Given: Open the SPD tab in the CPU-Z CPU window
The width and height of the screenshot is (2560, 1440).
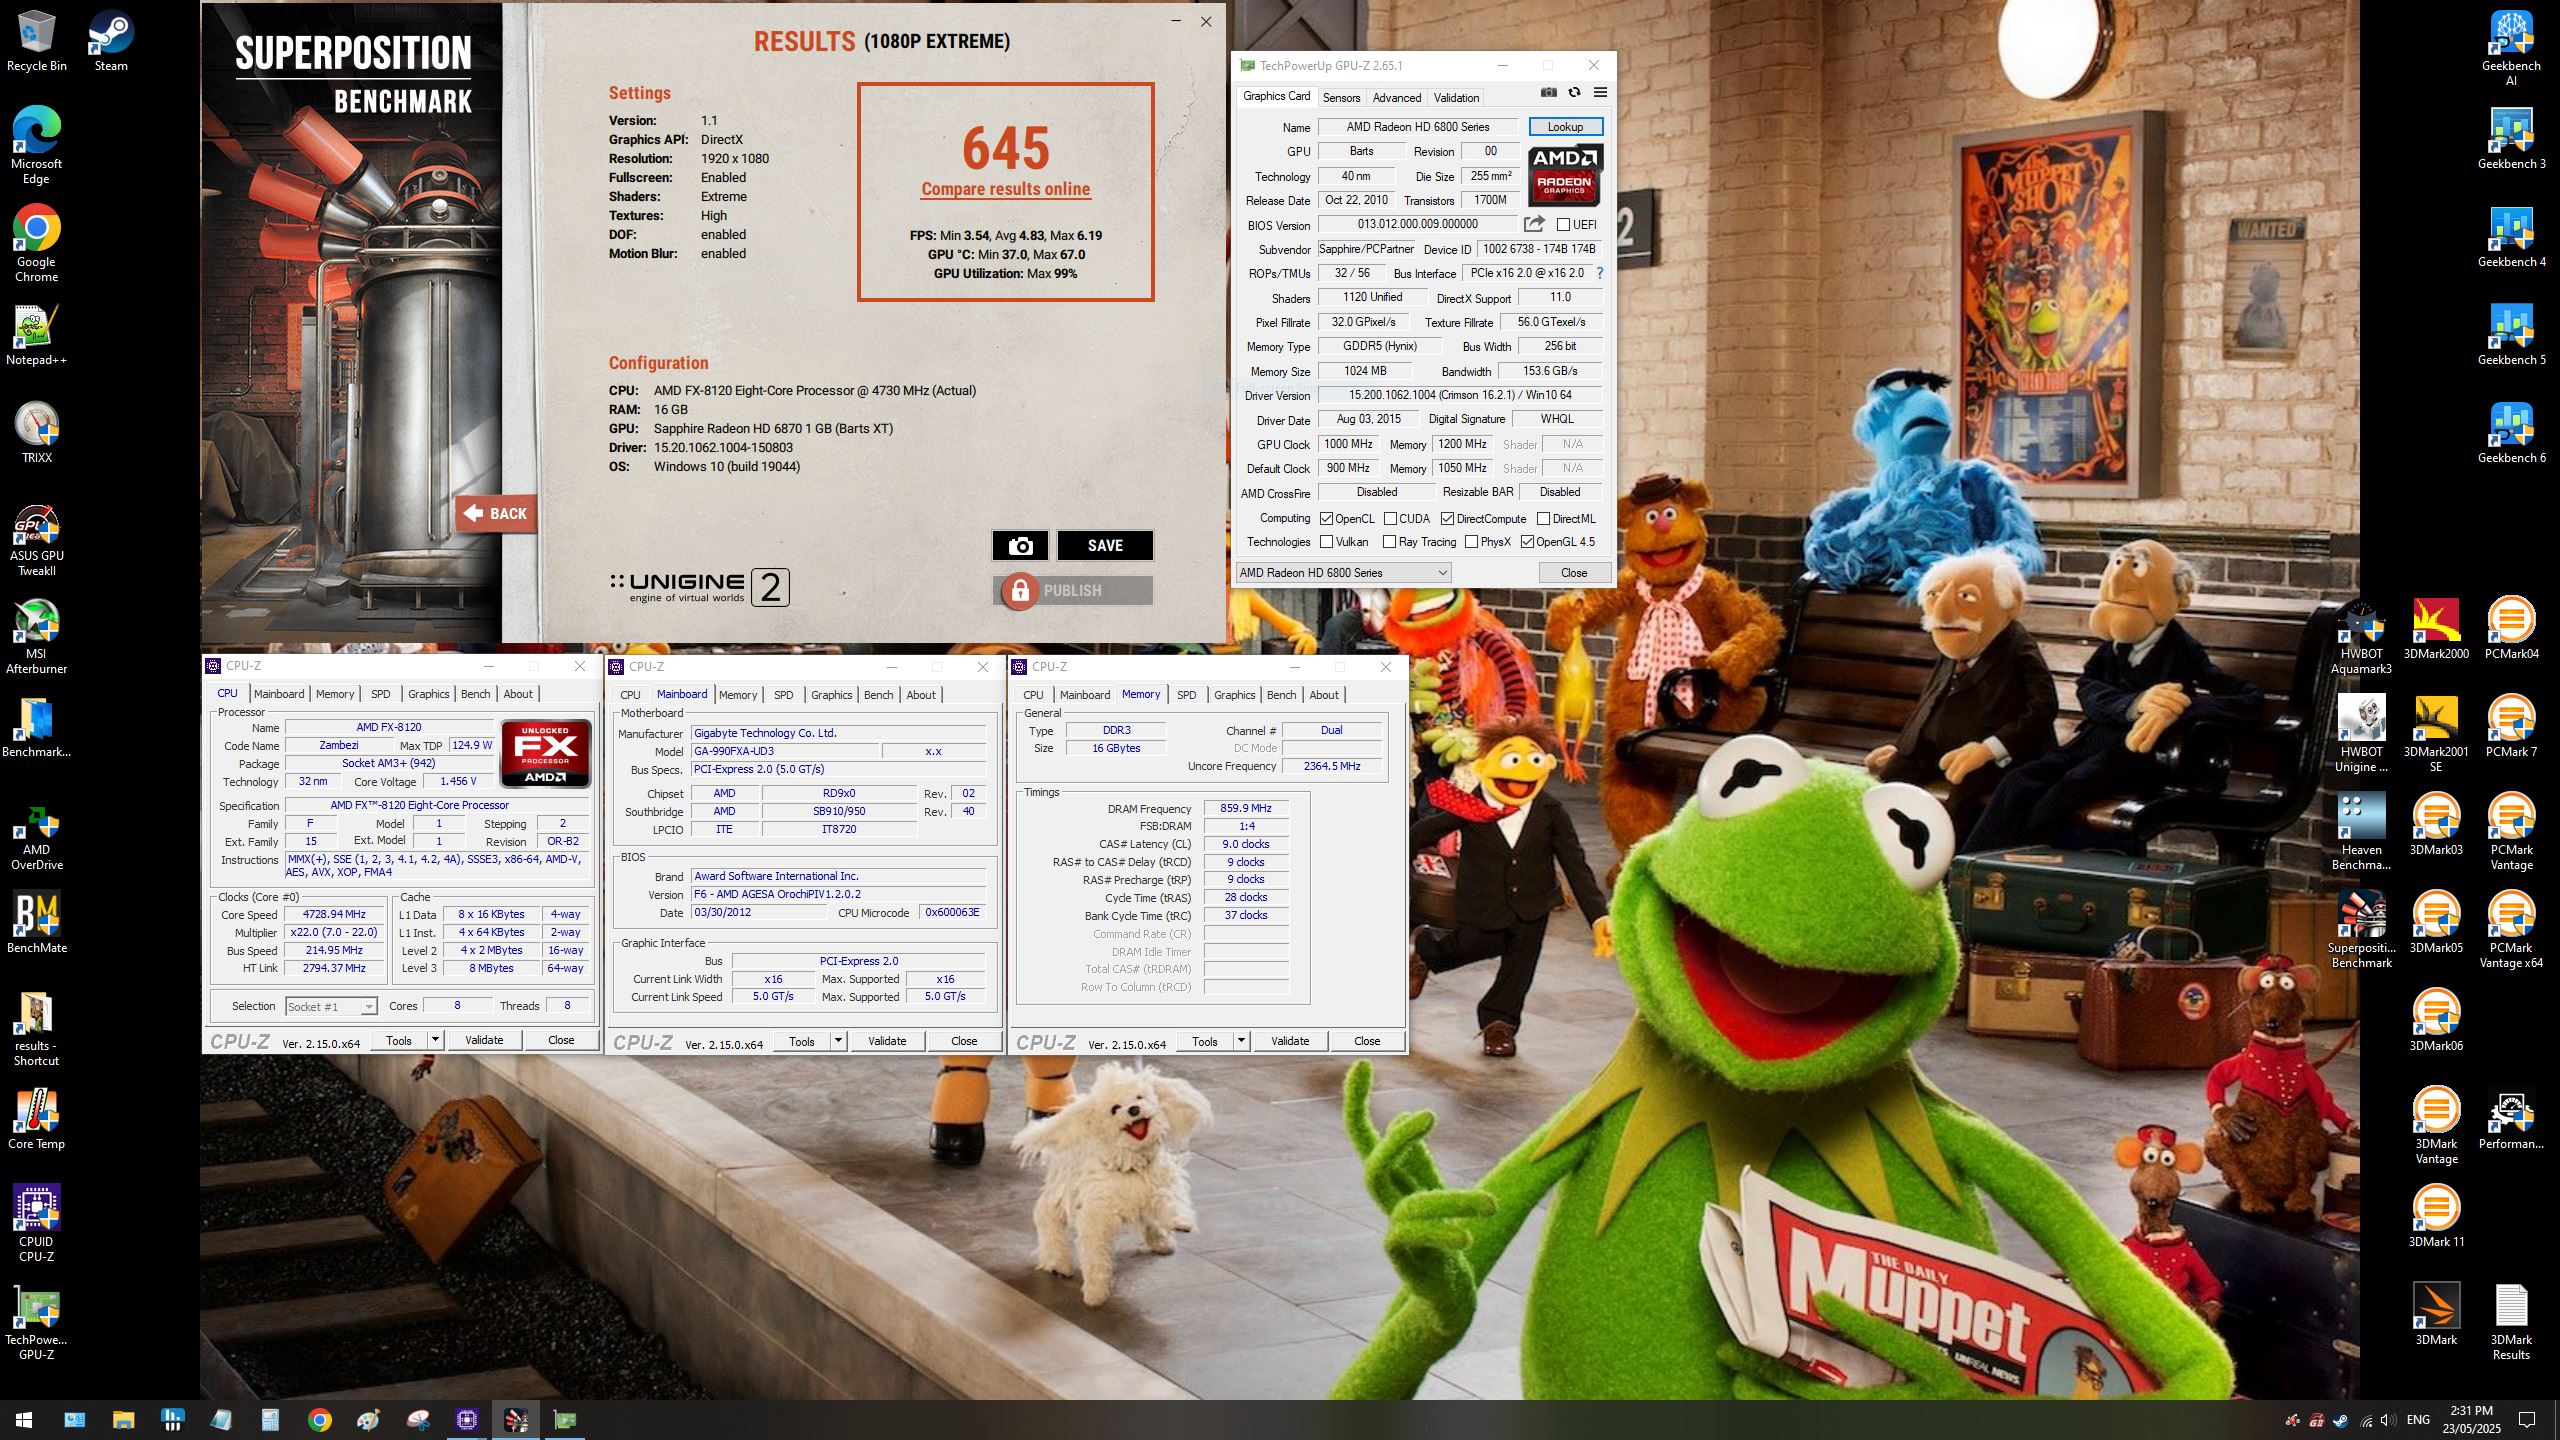Looking at the screenshot, I should (x=381, y=694).
